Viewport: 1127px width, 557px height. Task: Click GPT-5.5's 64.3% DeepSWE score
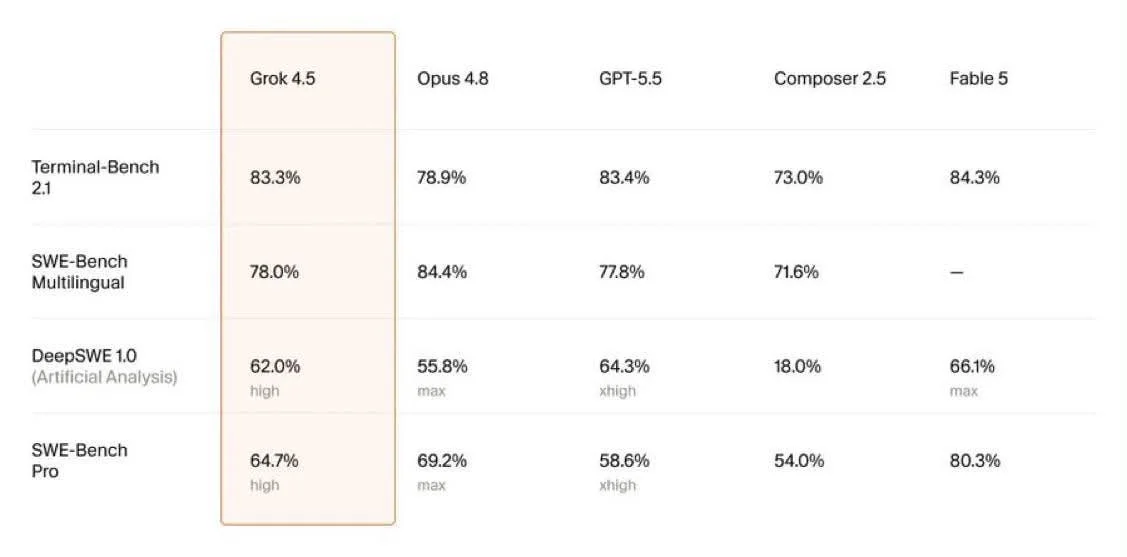625,367
